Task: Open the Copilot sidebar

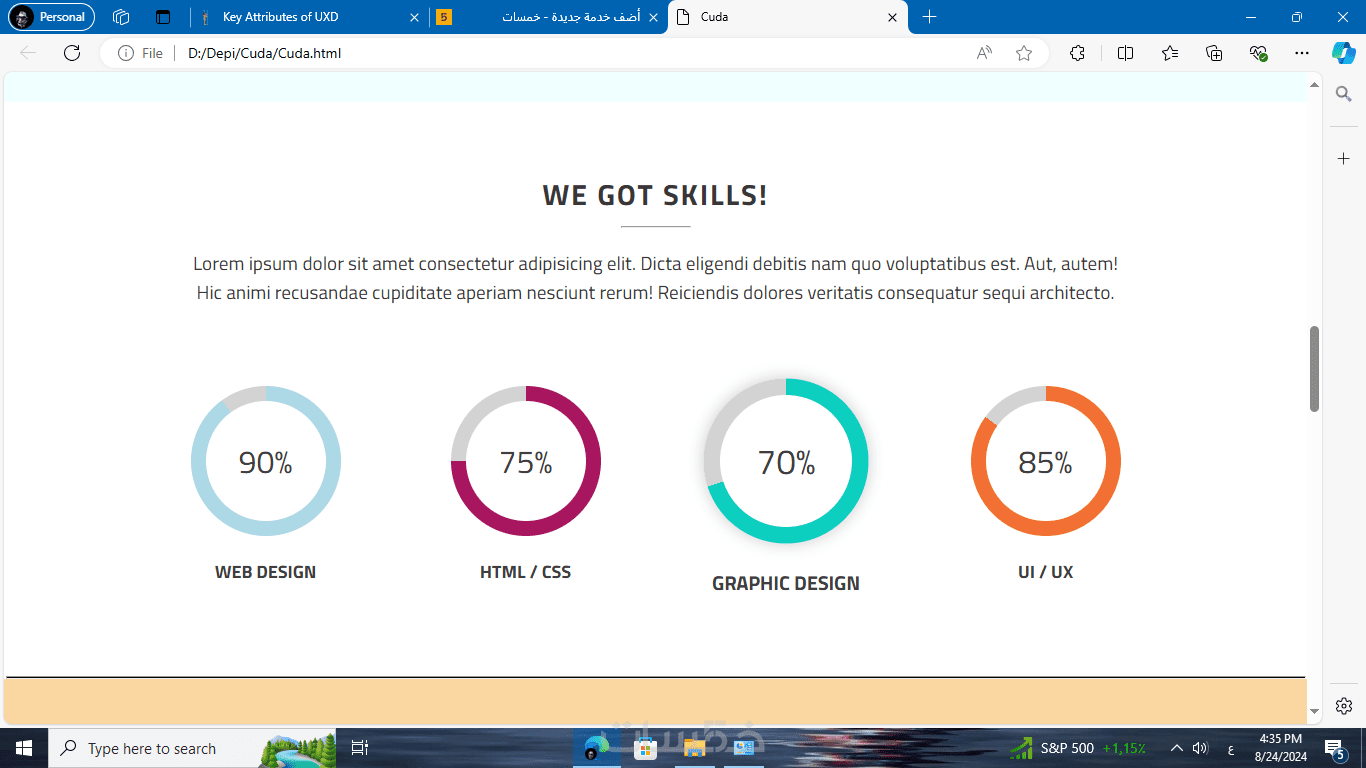Action: 1343,53
